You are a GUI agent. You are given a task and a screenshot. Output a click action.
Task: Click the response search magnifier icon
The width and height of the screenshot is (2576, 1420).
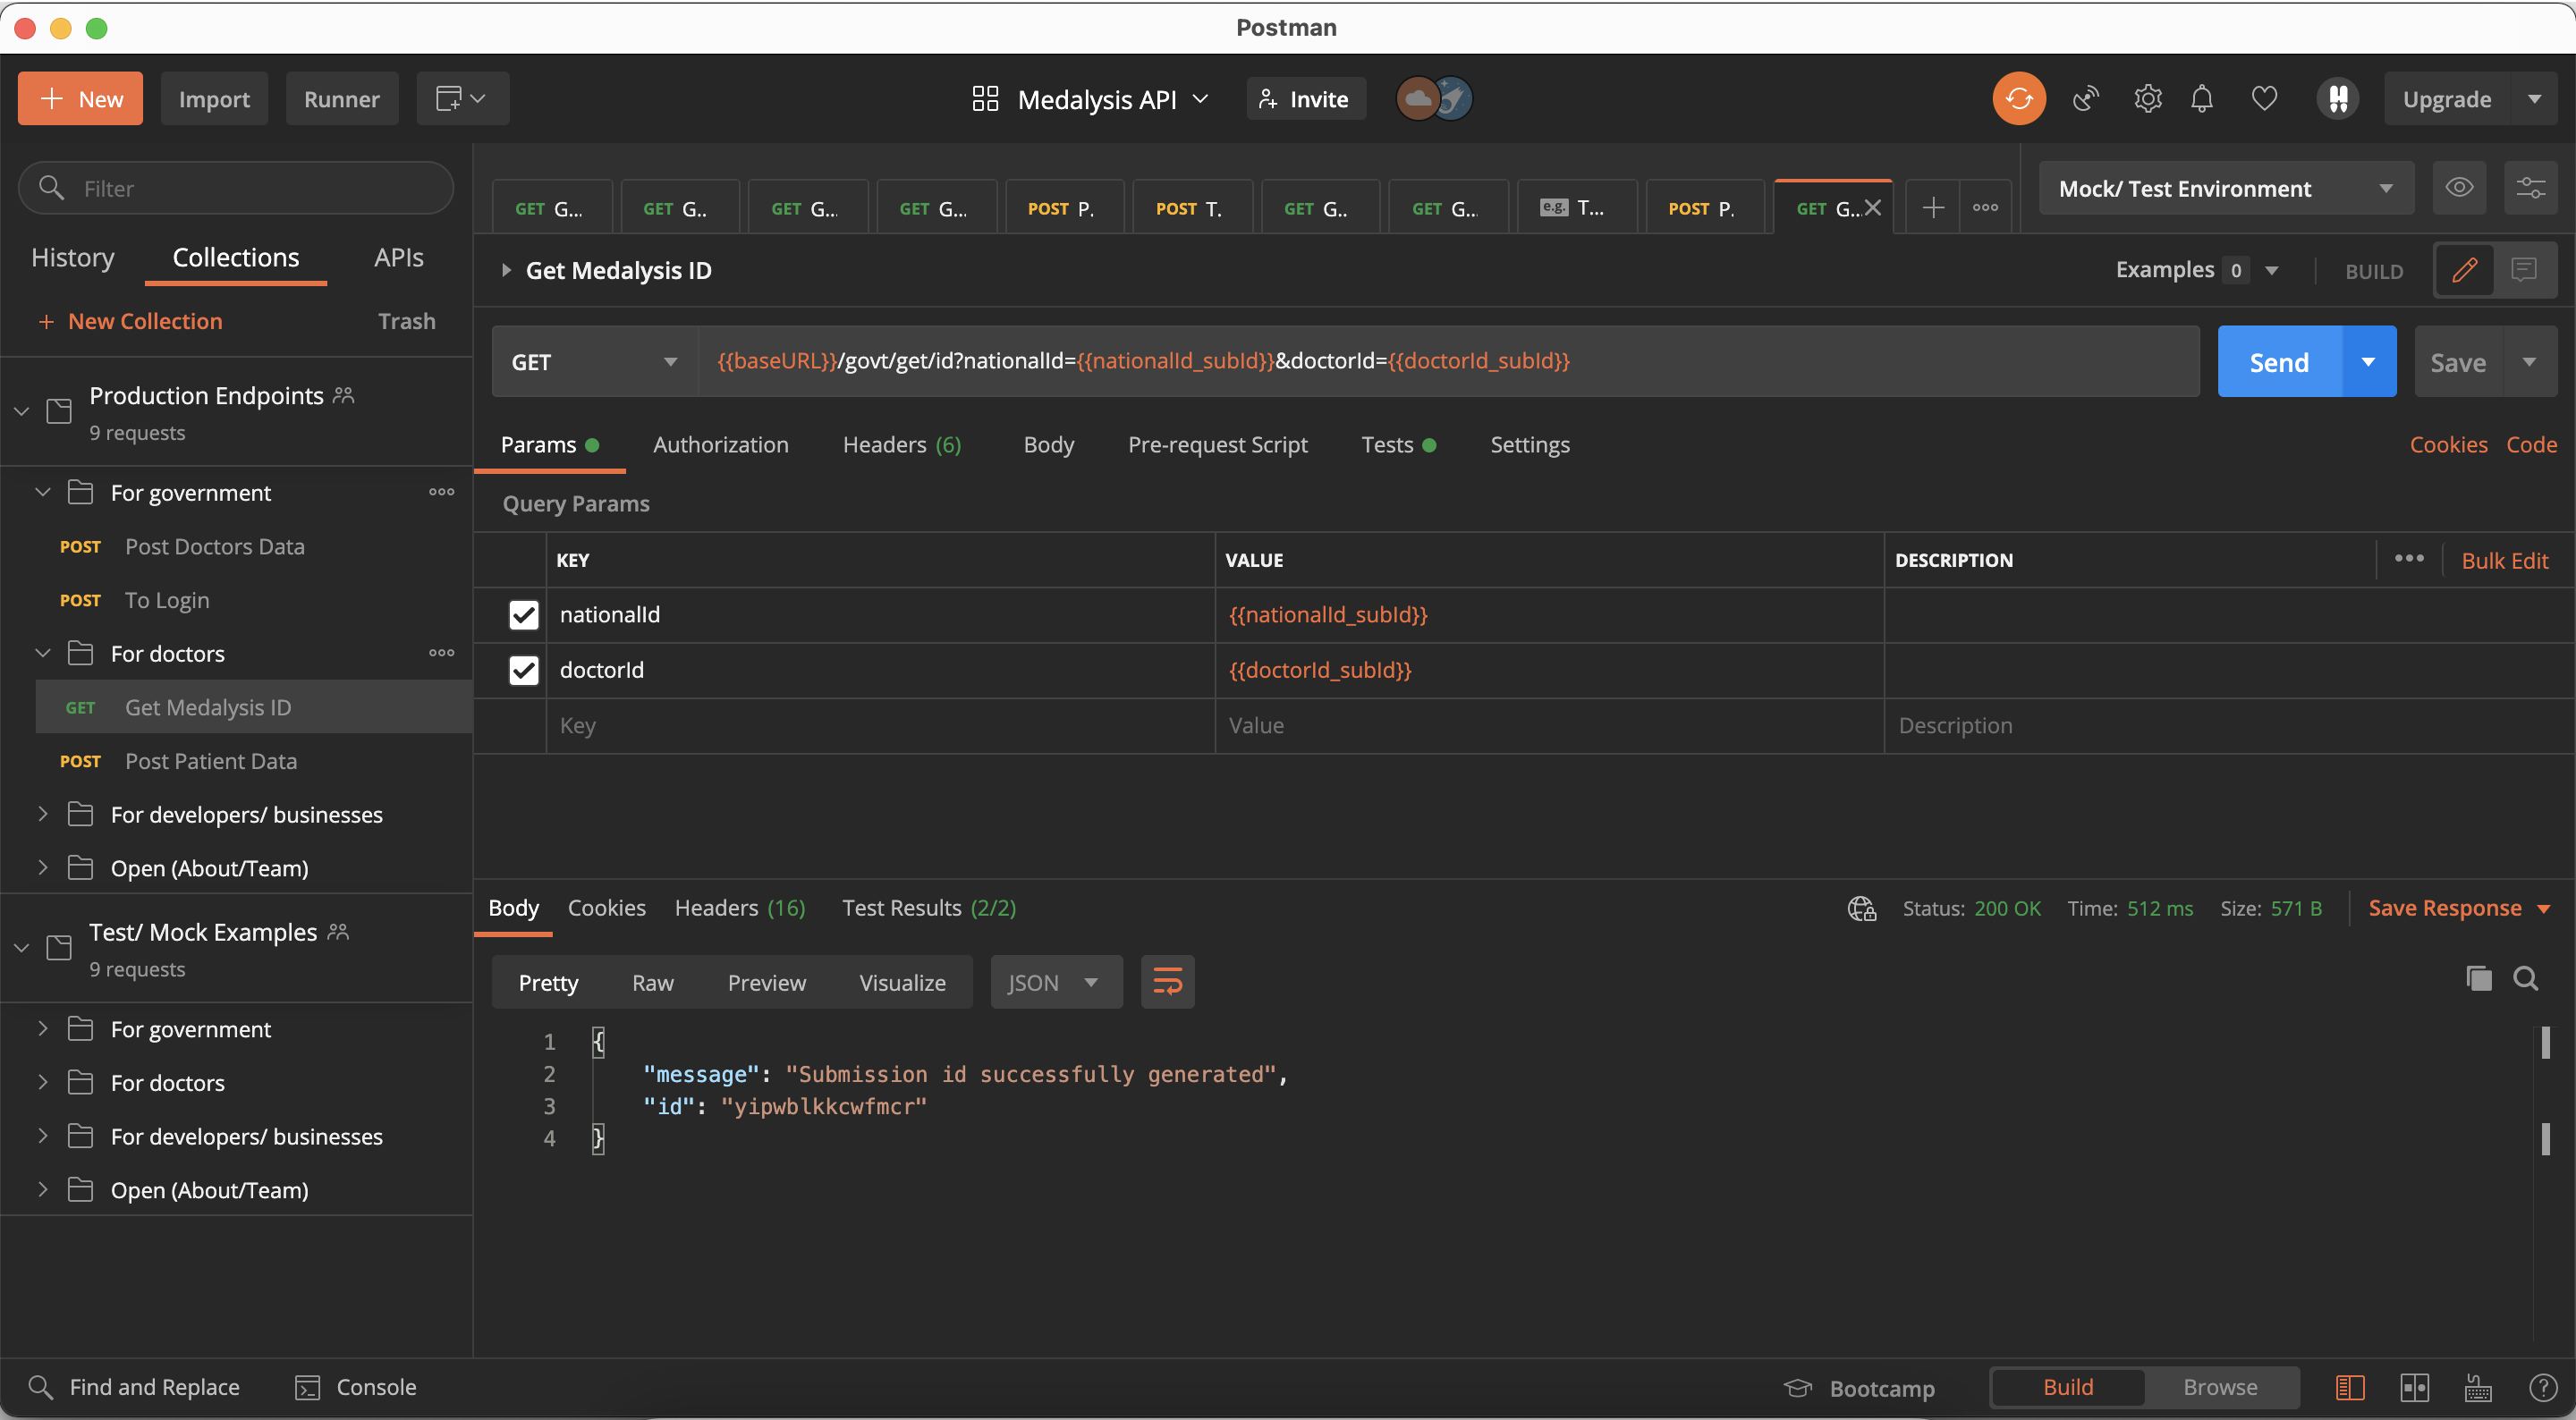pos(2526,978)
